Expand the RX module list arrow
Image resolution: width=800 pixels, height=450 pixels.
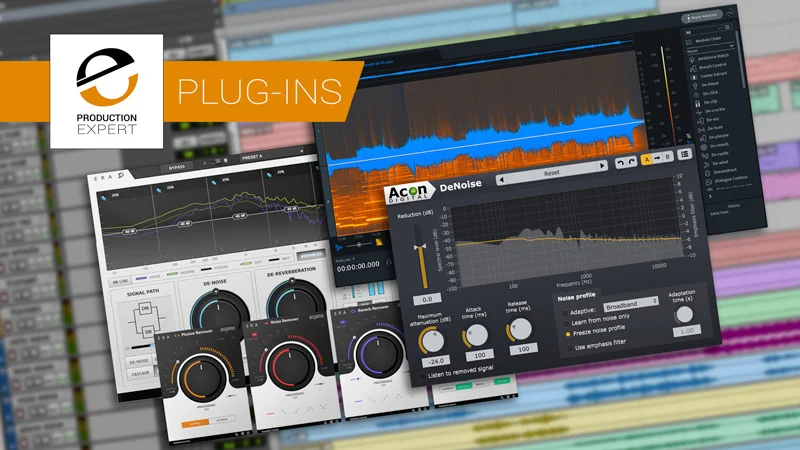click(x=710, y=196)
